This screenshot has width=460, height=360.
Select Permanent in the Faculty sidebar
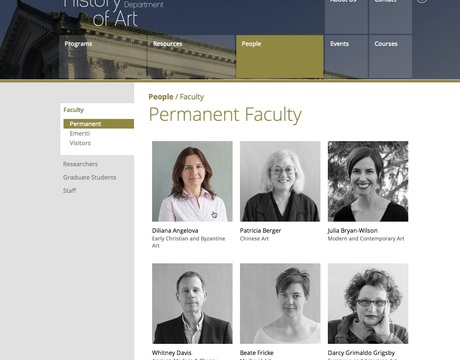pyautogui.click(x=99, y=124)
